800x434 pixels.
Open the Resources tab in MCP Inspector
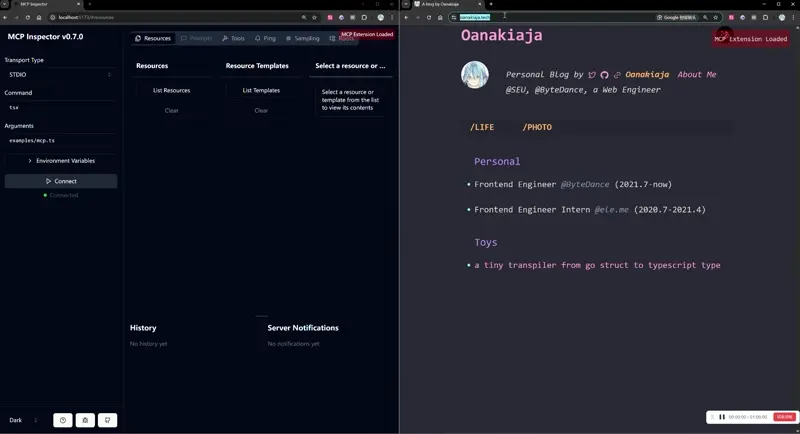[x=153, y=38]
